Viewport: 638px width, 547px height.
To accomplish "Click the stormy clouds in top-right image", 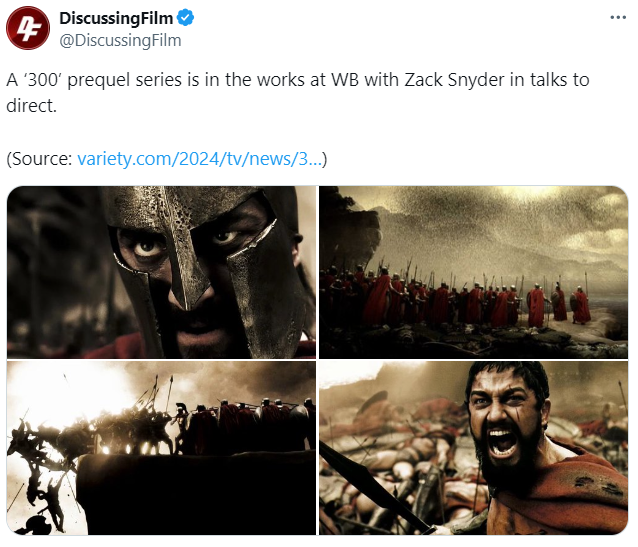I will coord(509,220).
